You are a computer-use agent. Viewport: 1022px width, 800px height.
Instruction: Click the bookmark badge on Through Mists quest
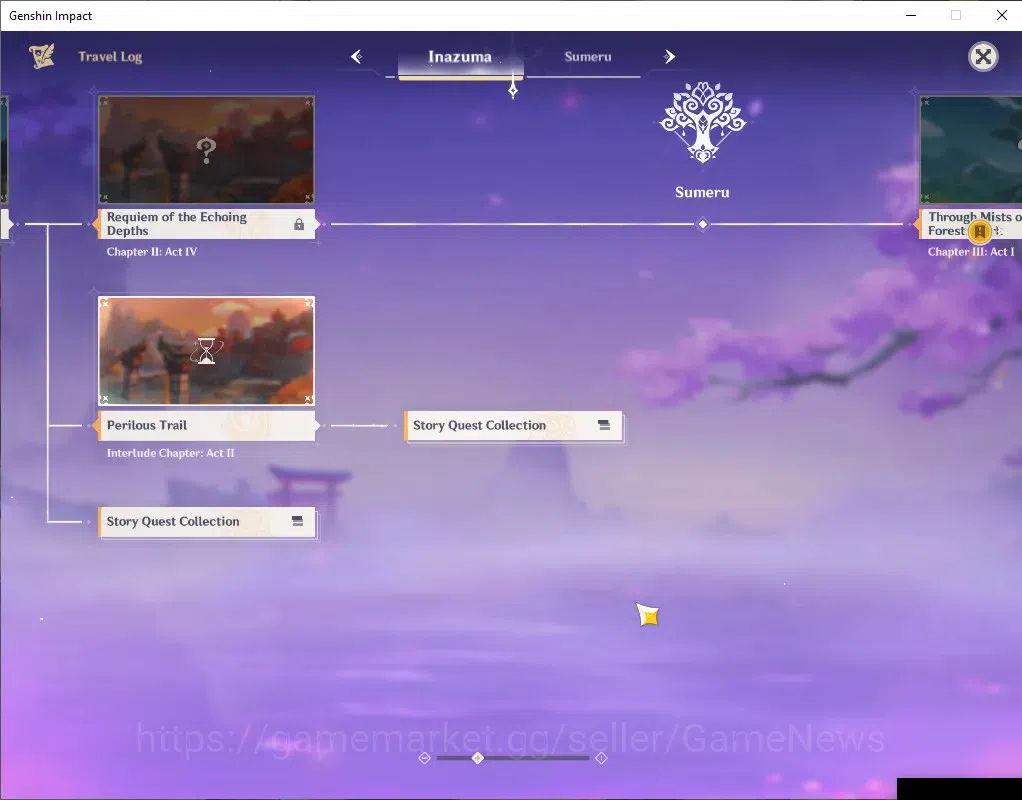[980, 231]
